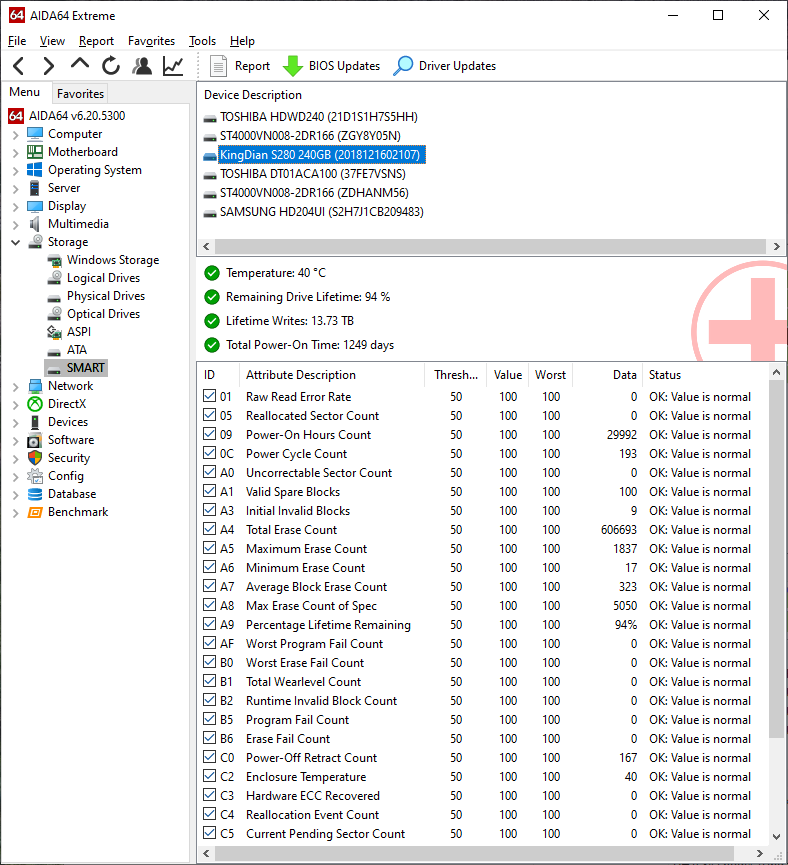Open the Help menu
Image resolution: width=788 pixels, height=865 pixels.
[x=242, y=41]
